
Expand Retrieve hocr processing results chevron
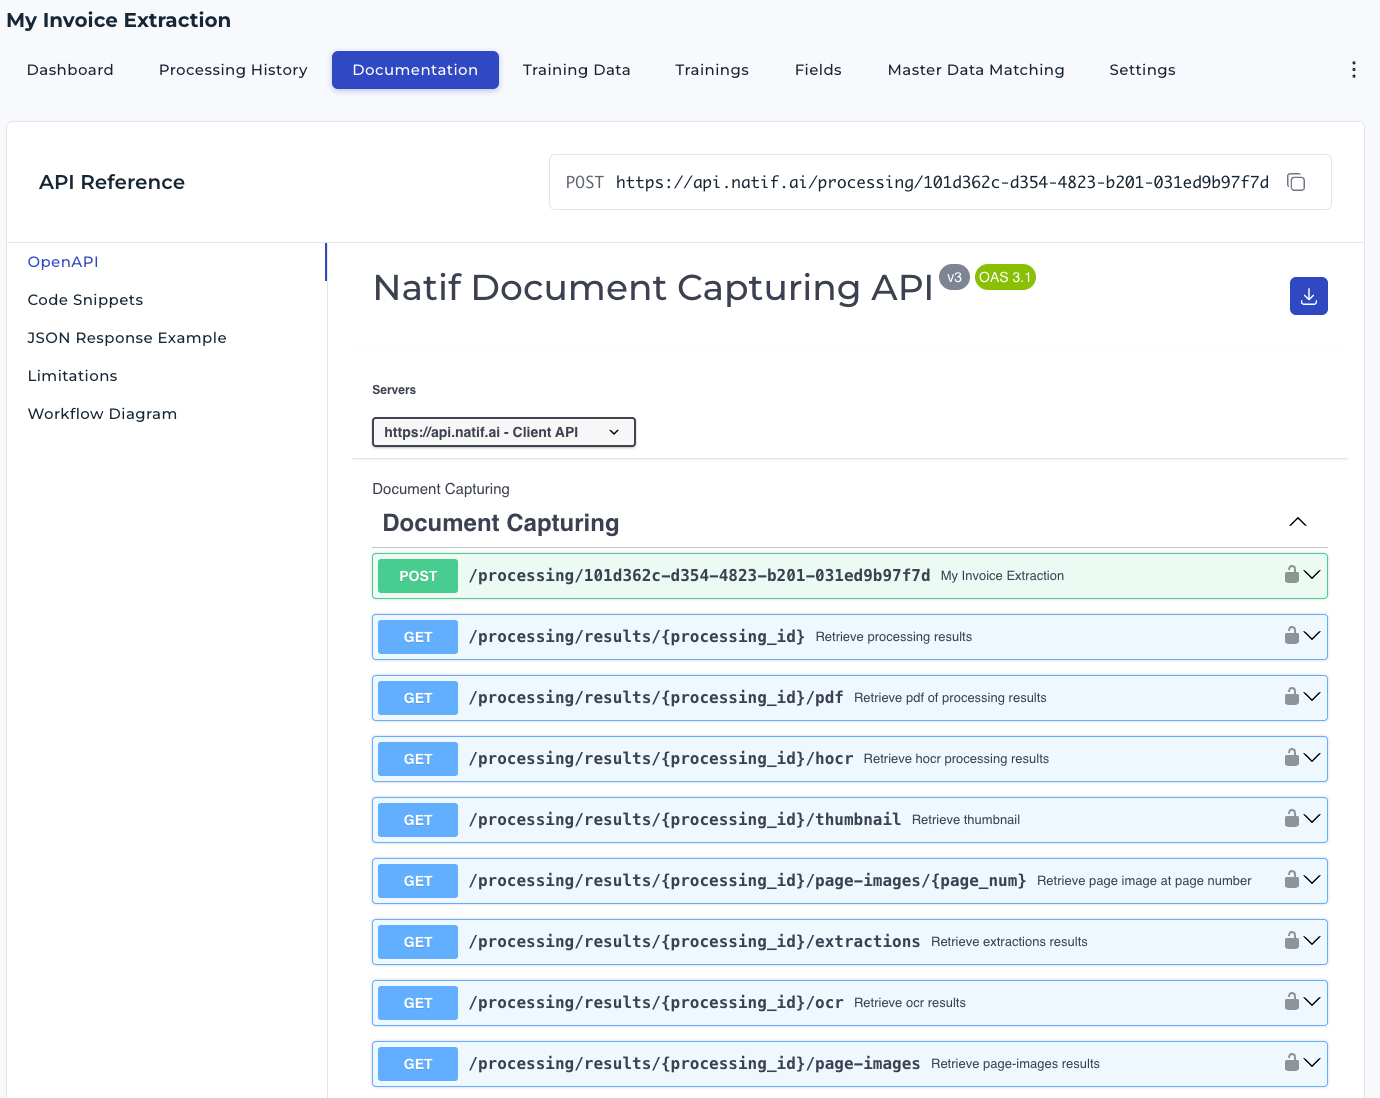click(x=1312, y=758)
